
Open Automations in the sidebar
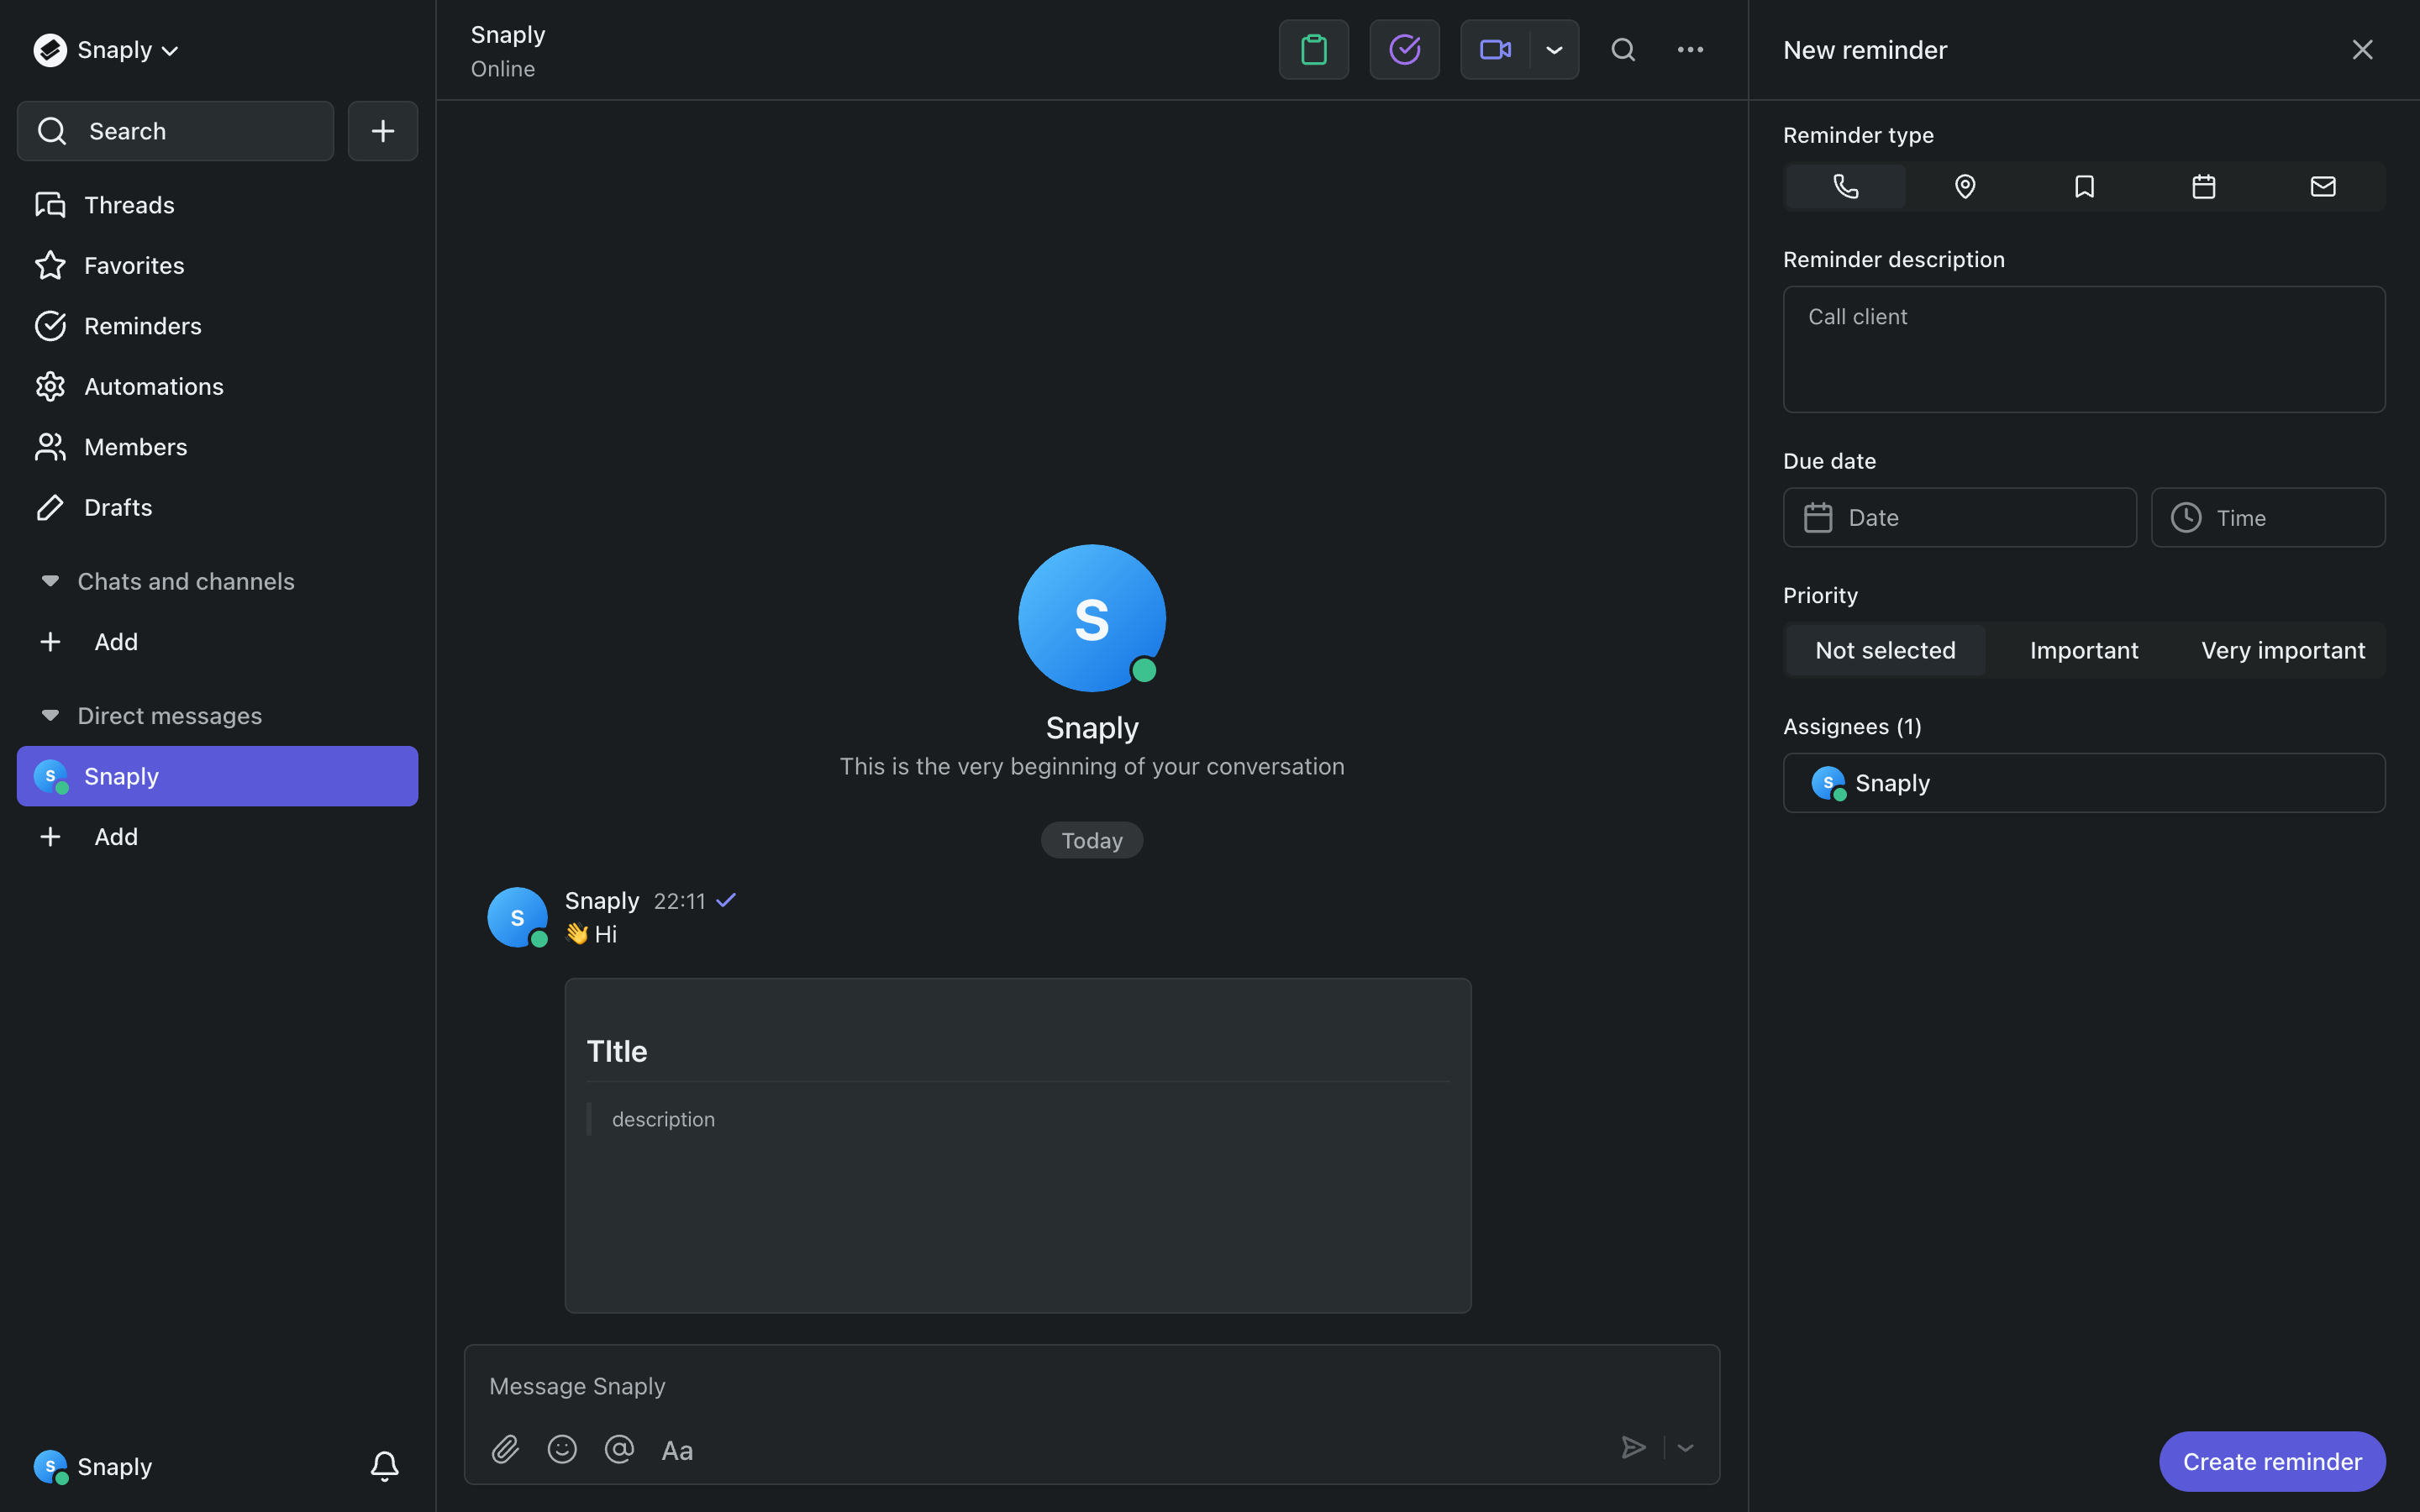(217, 386)
